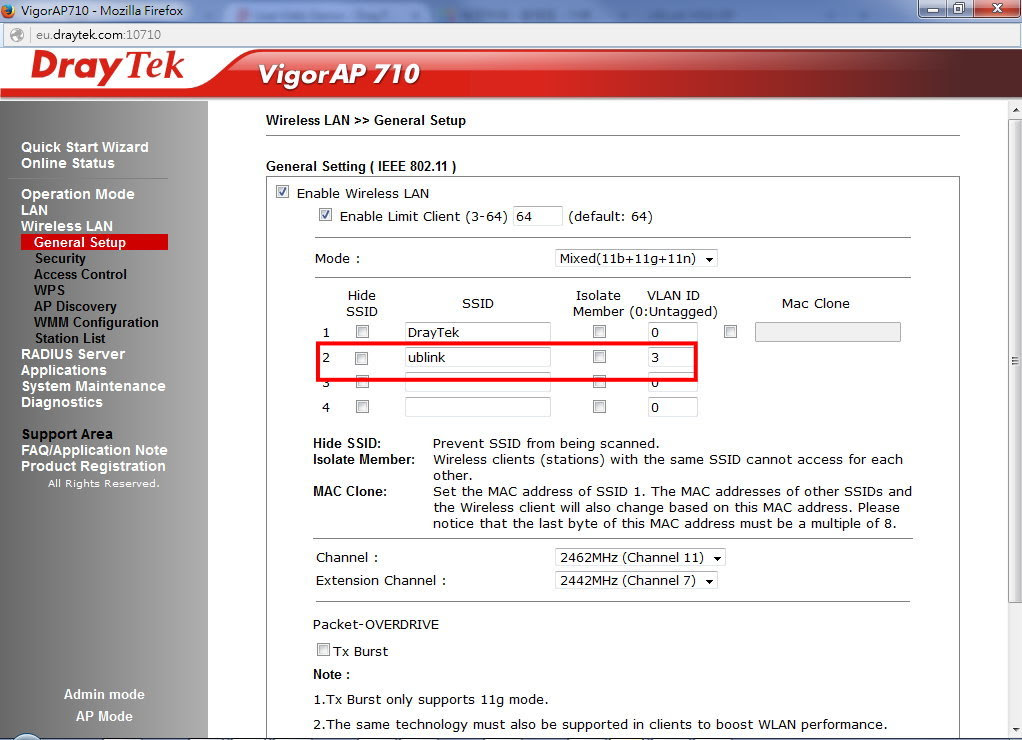Enable Isolate Member for row 4
The image size is (1022, 740).
click(599, 406)
